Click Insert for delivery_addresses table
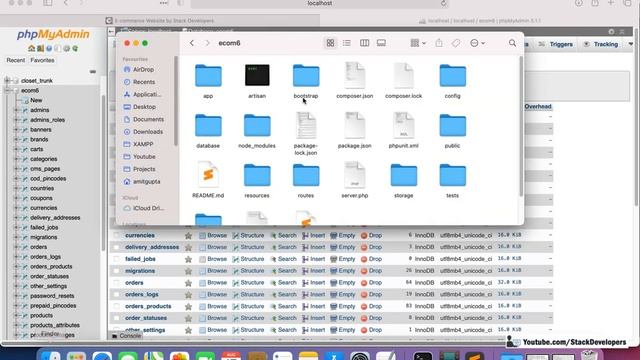Screen dimensions: 640x360 [314, 247]
